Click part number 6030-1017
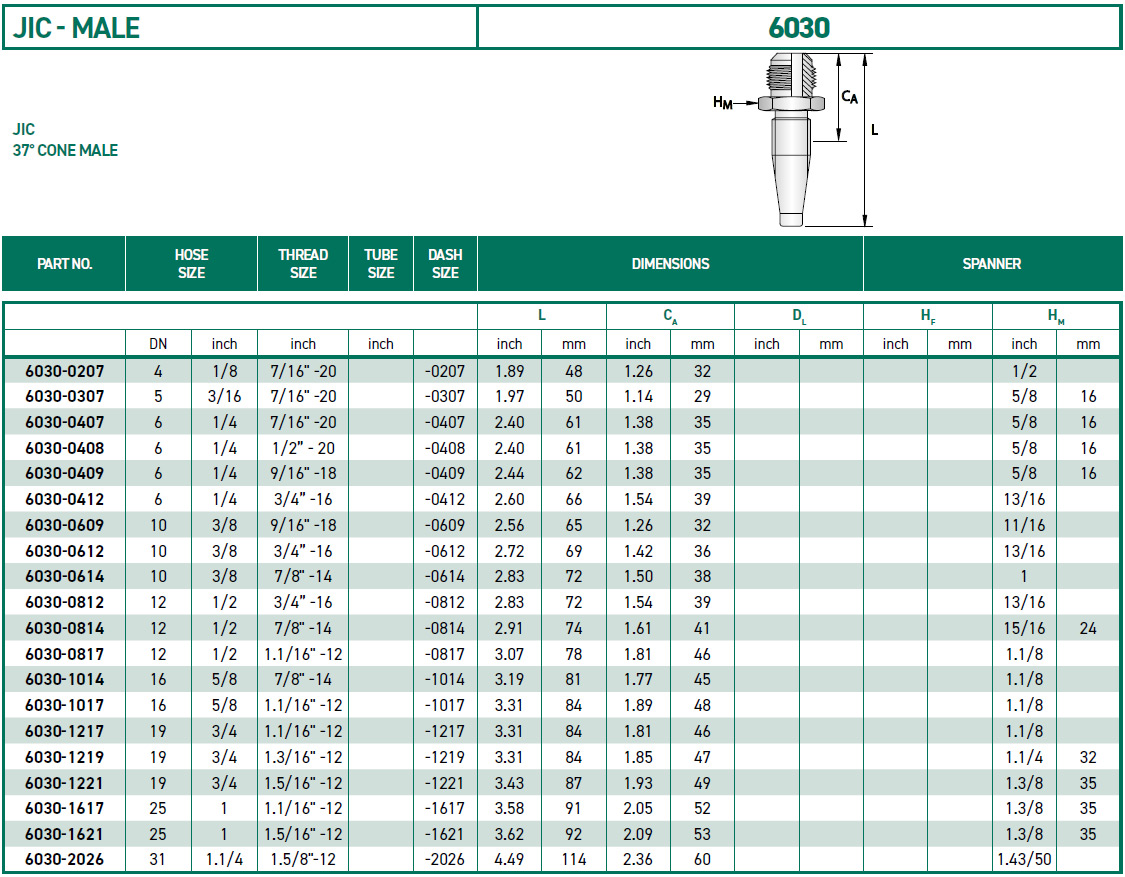 (65, 705)
